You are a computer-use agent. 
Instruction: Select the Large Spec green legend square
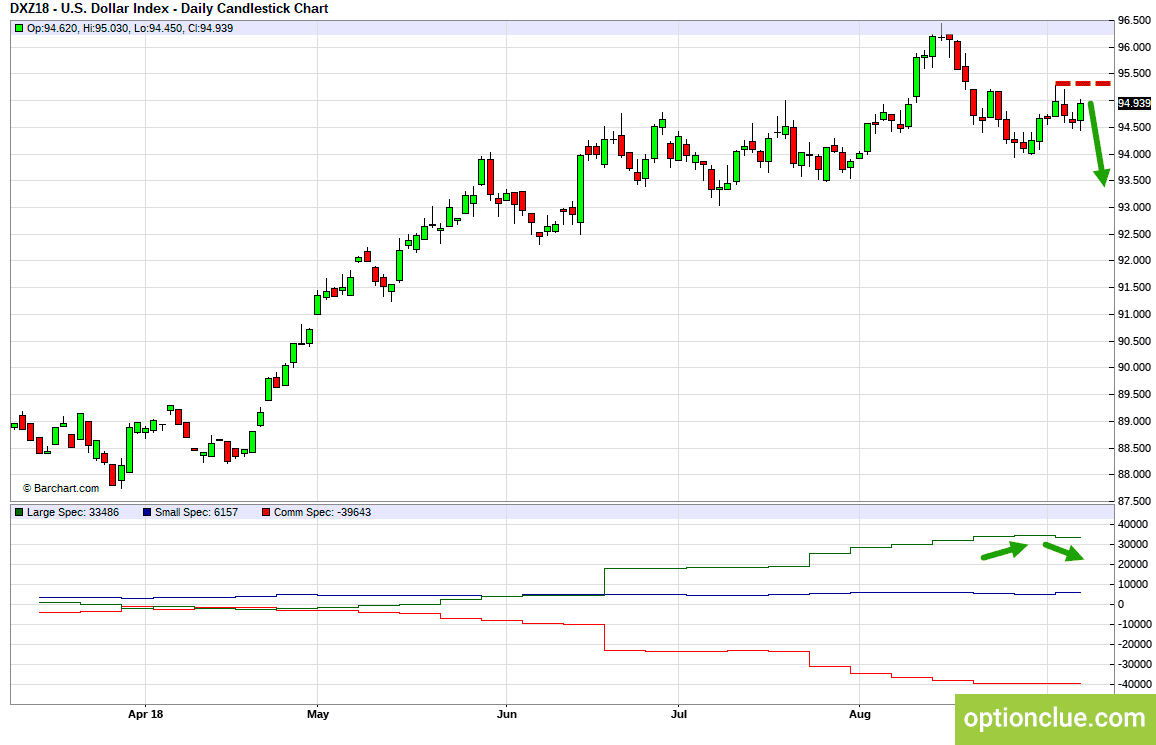[x=19, y=512]
